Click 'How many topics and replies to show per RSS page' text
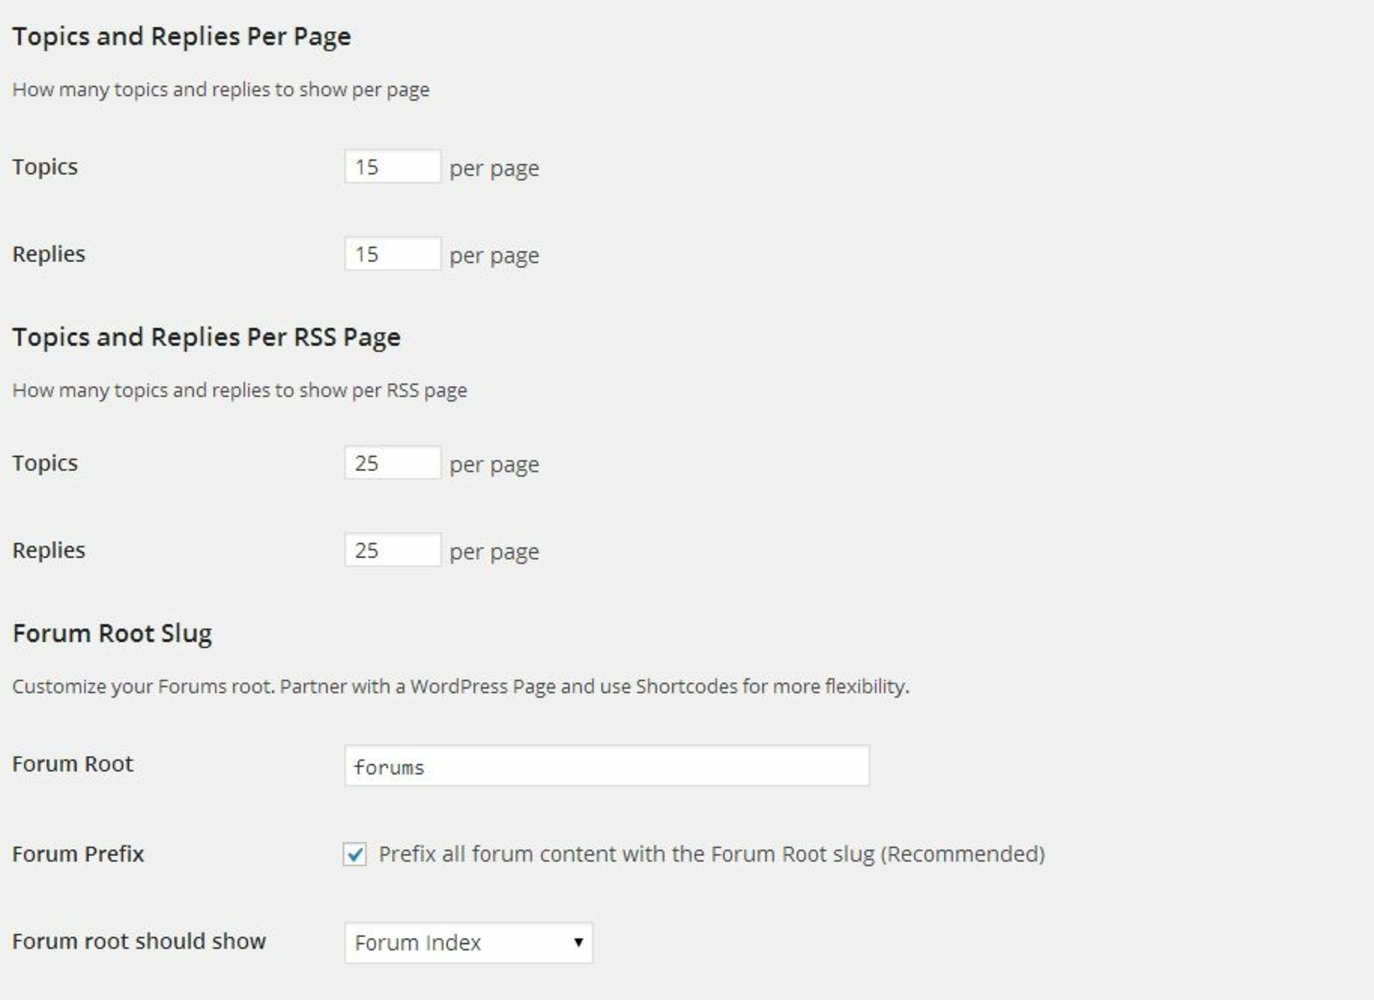Viewport: 1374px width, 1000px height. point(239,391)
